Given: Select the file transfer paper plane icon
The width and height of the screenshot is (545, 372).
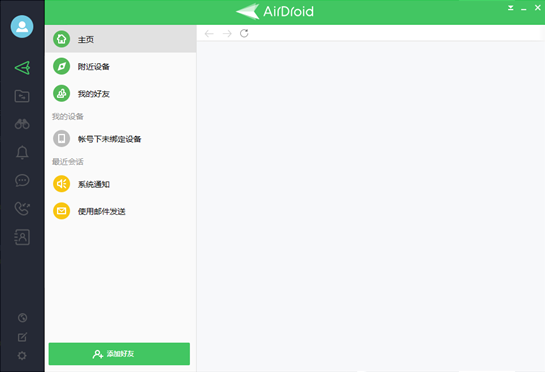Looking at the screenshot, I should click(x=22, y=68).
